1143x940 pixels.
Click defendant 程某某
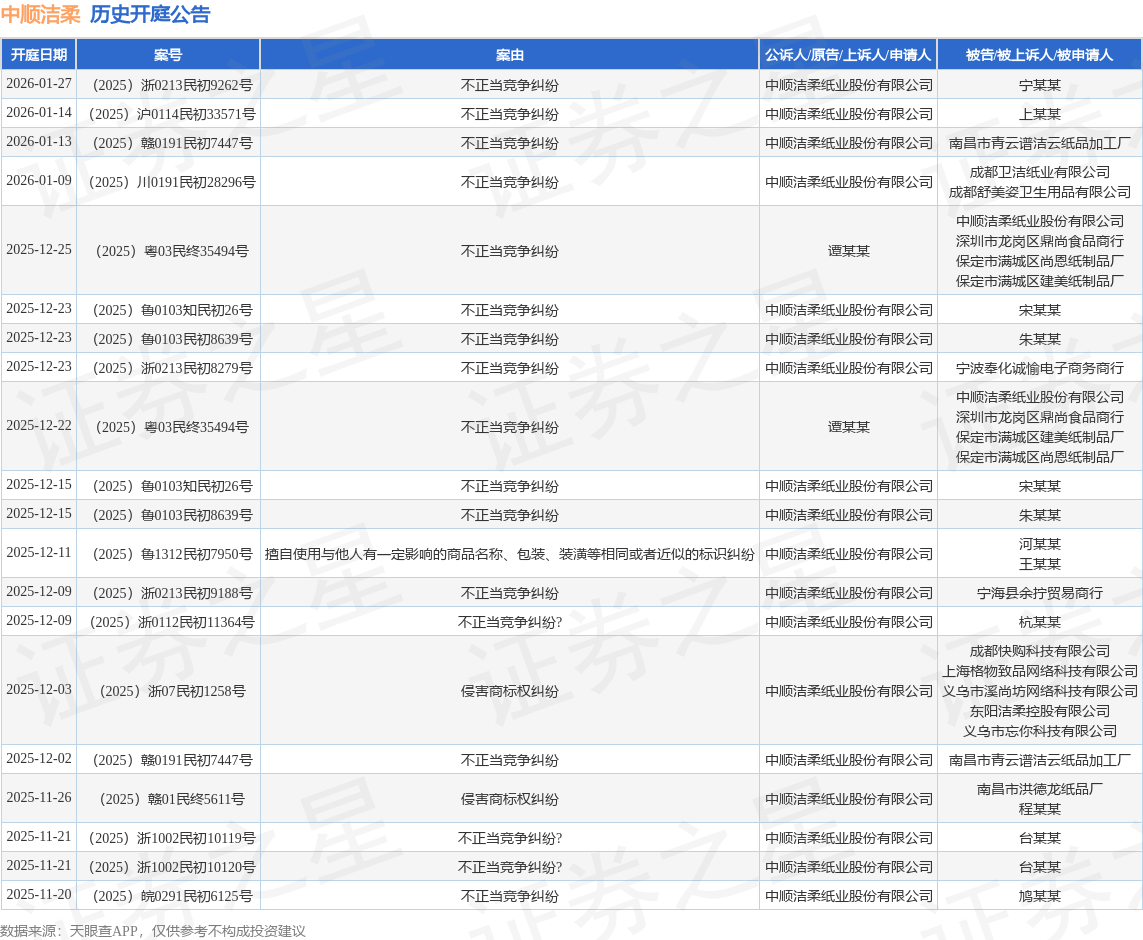[x=1039, y=810]
